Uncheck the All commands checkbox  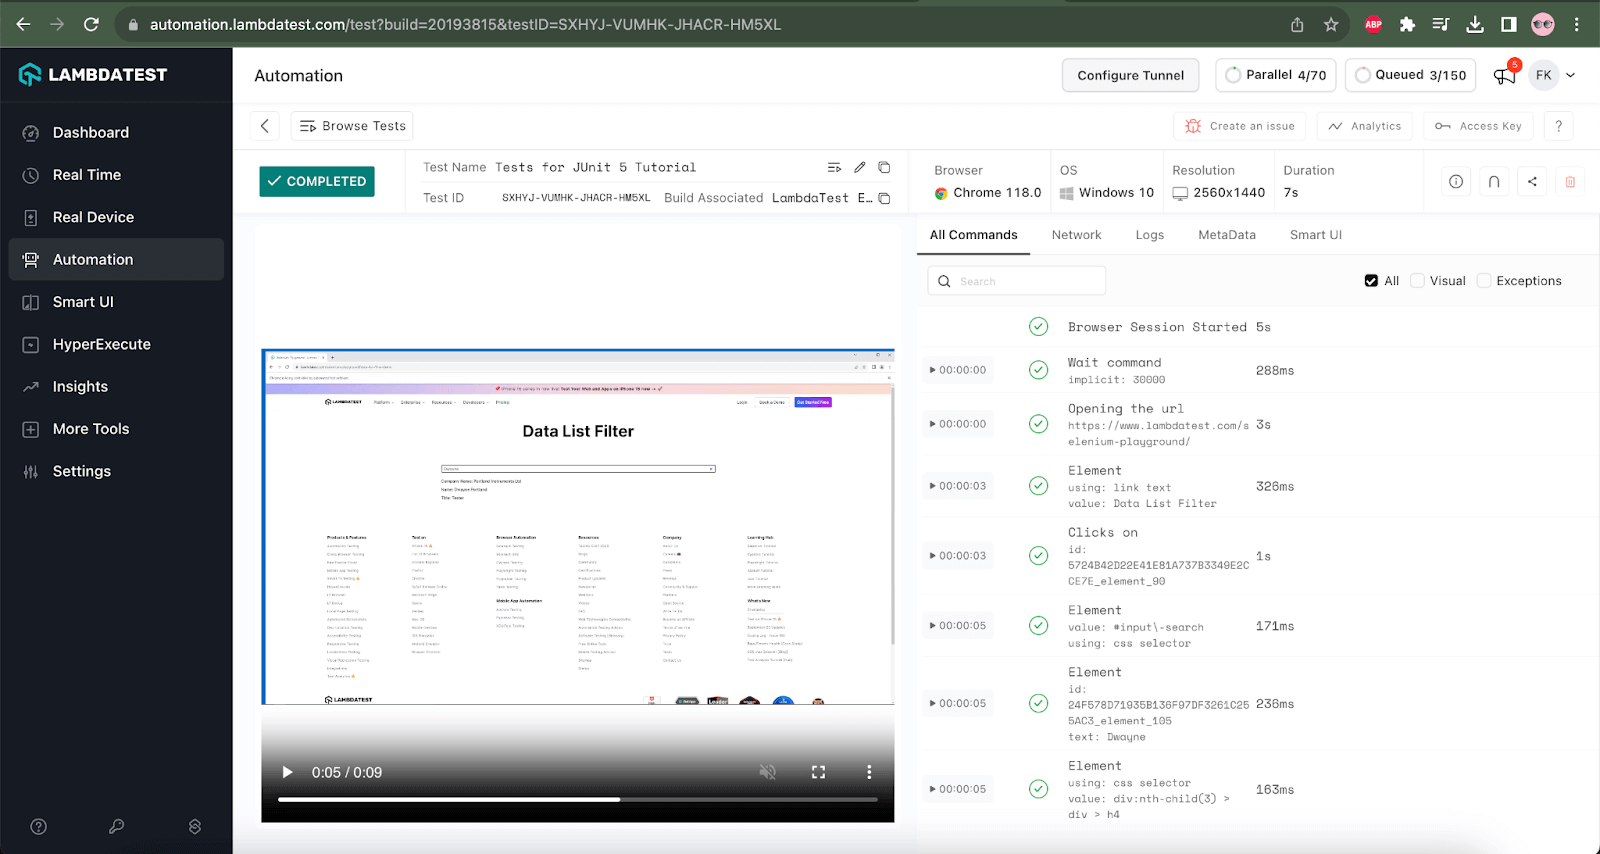(x=1371, y=281)
